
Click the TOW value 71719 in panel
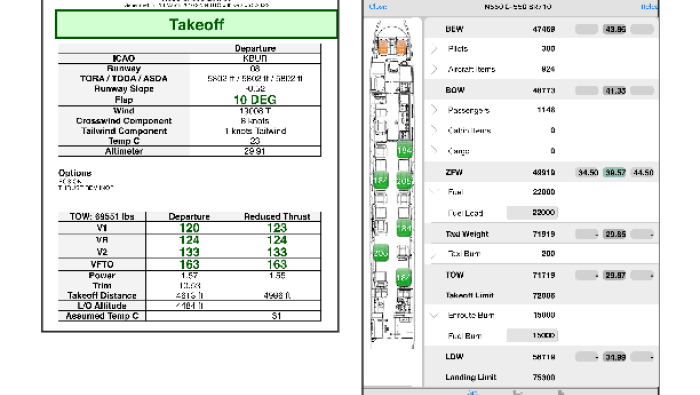544,275
